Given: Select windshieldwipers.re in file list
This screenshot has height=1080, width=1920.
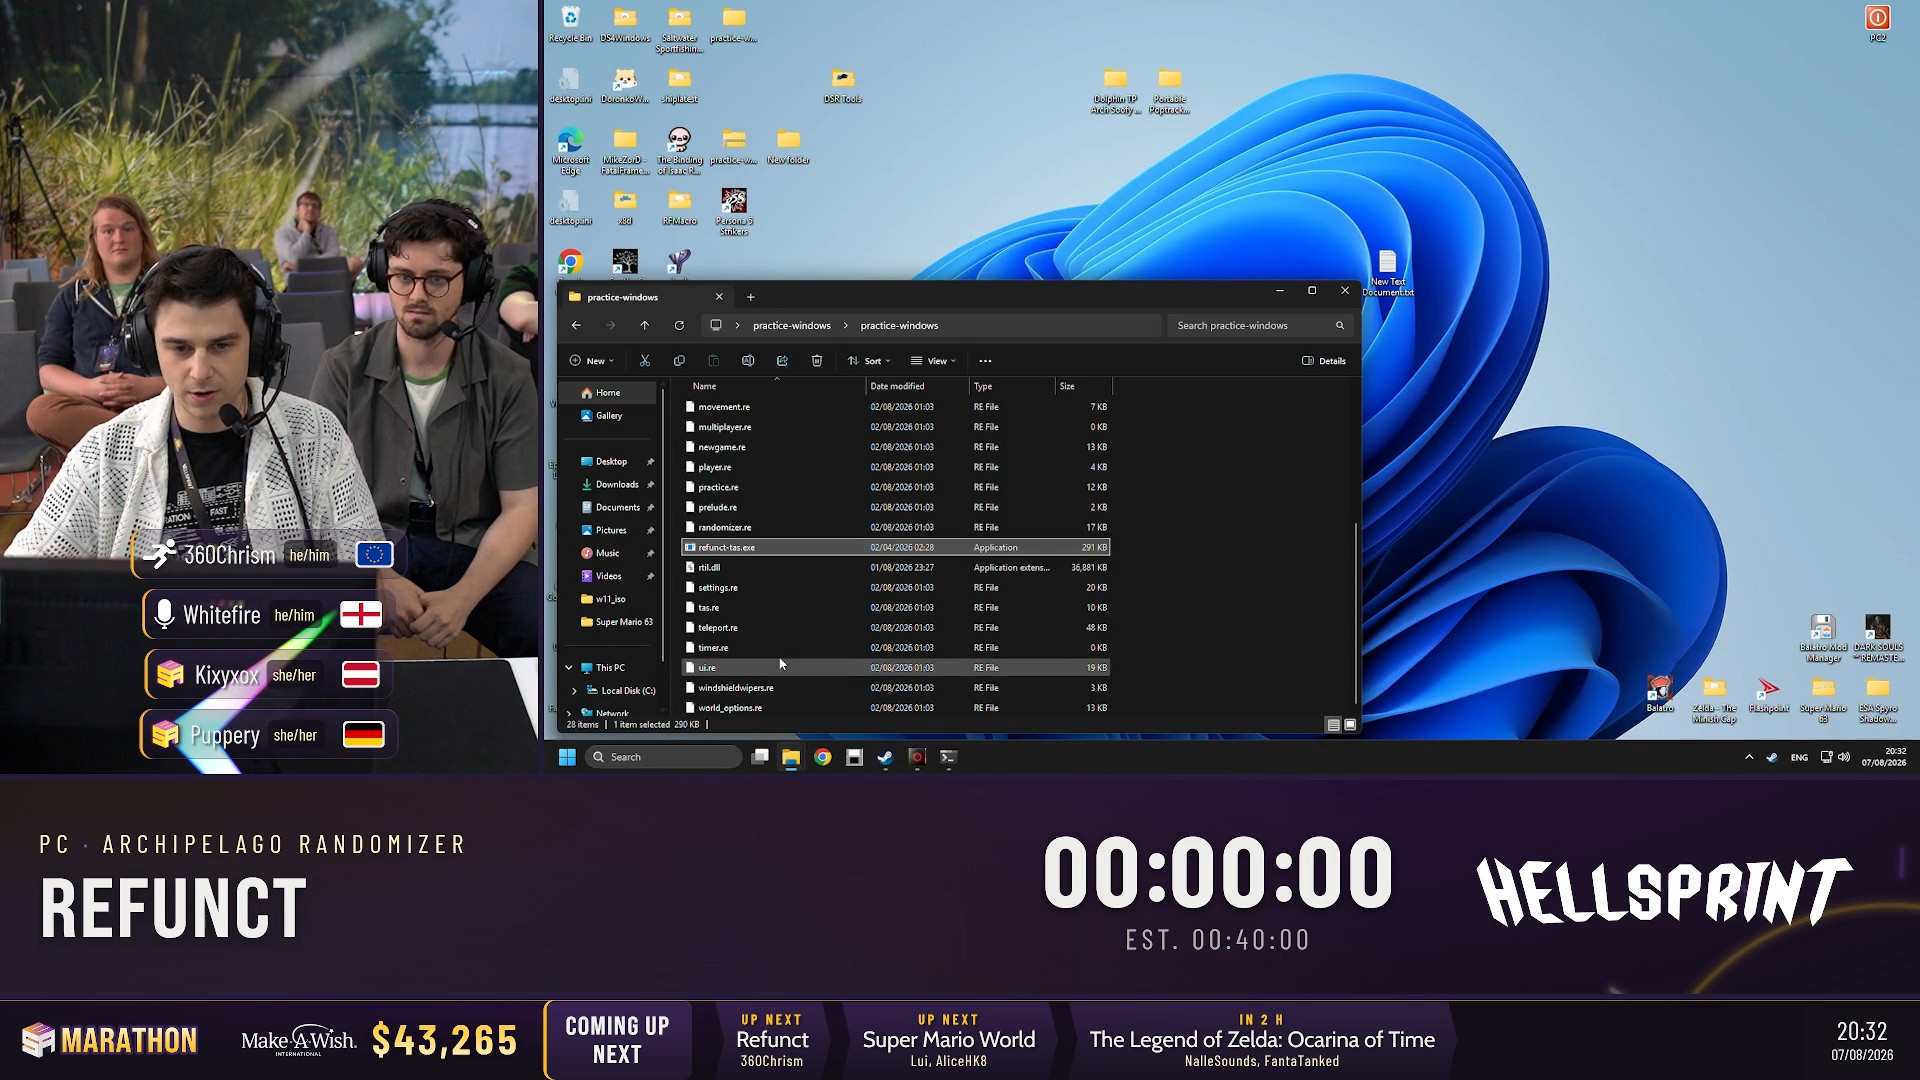Looking at the screenshot, I should click(896, 688).
